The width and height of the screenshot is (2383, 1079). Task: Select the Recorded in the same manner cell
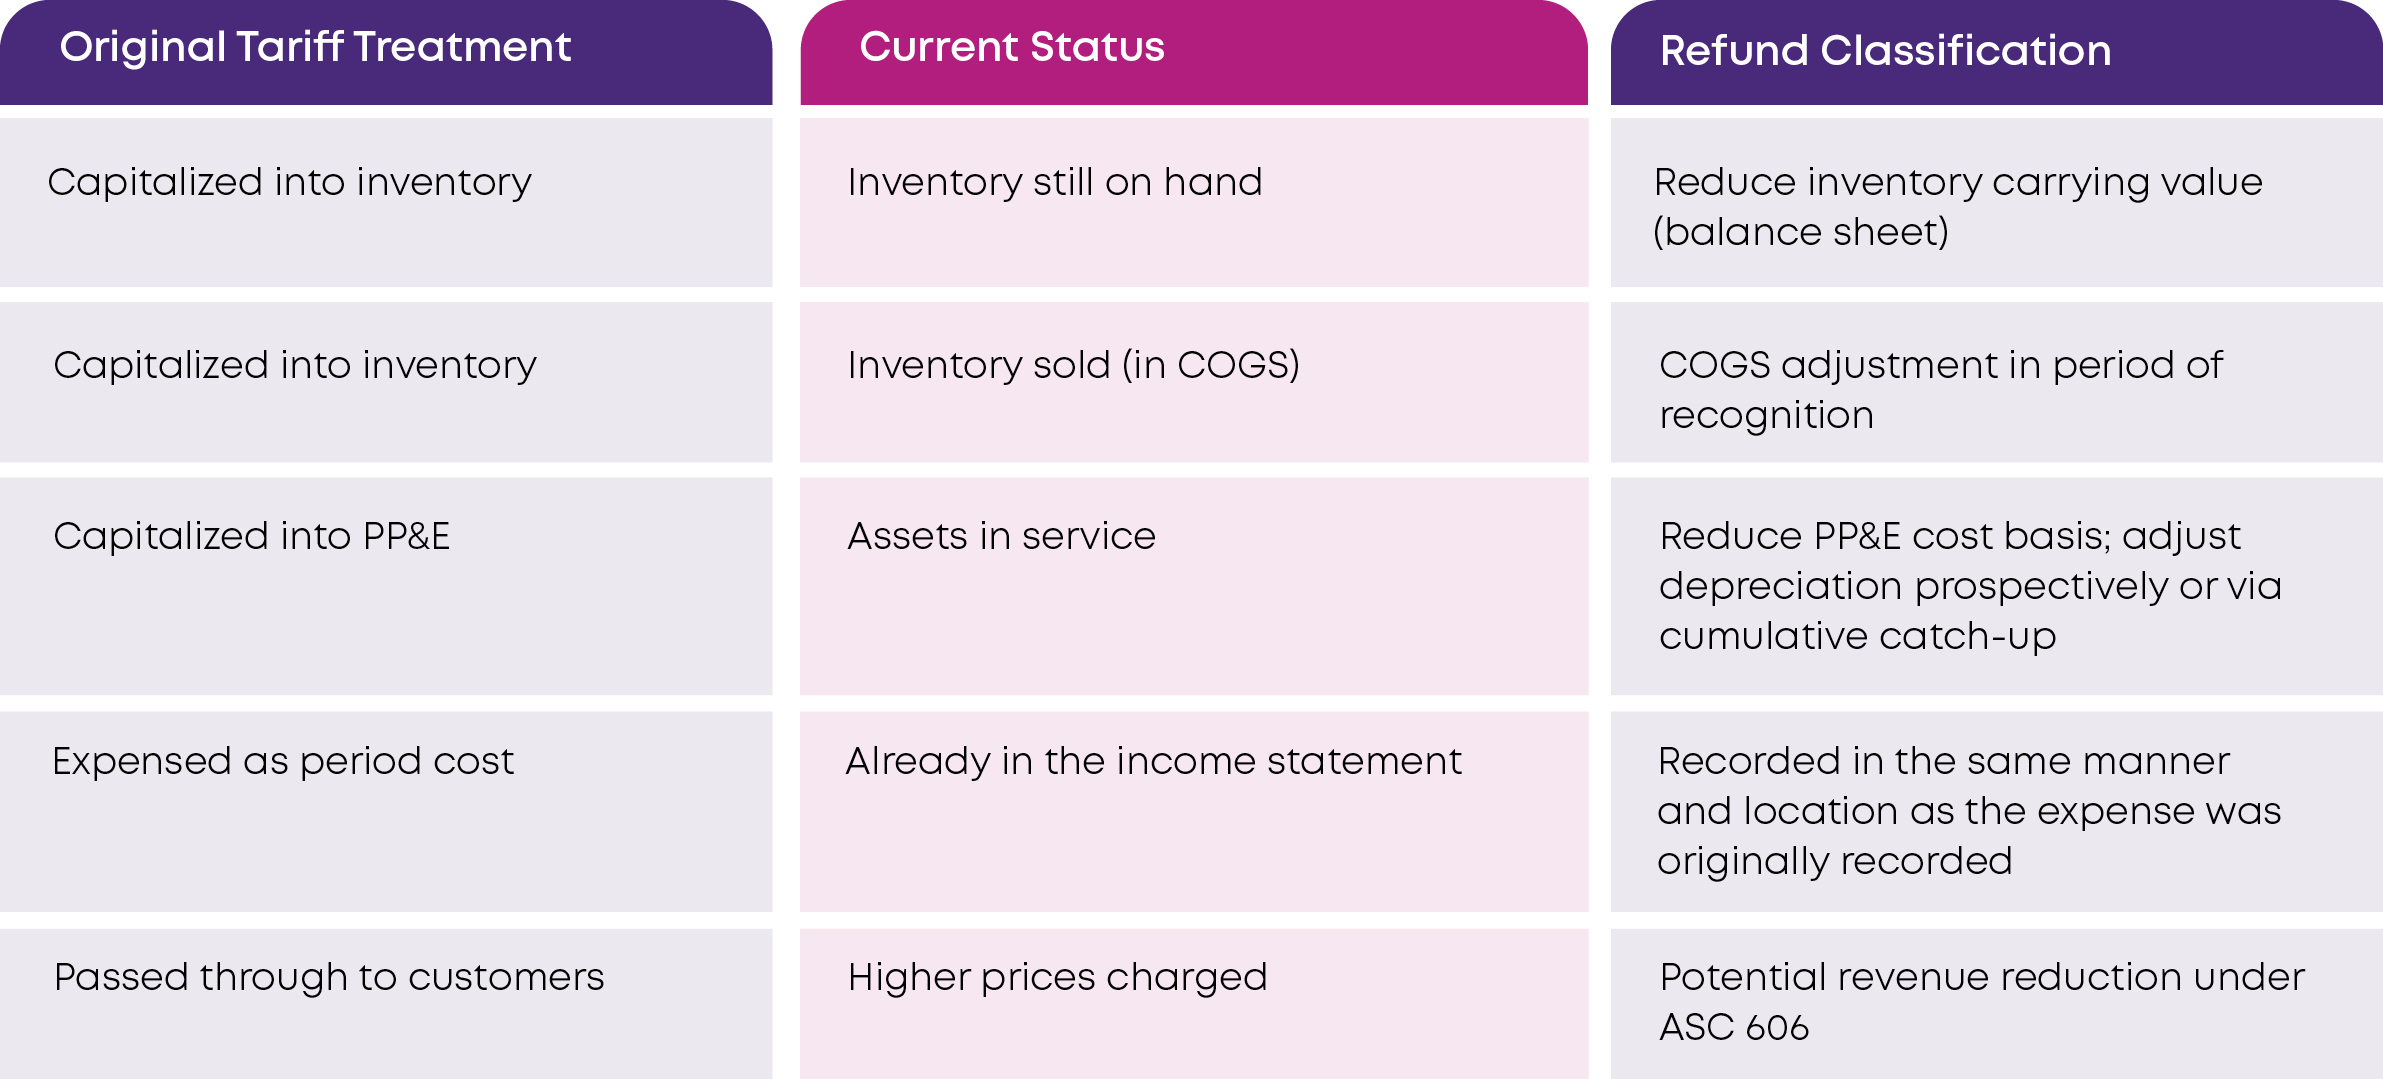(1968, 811)
